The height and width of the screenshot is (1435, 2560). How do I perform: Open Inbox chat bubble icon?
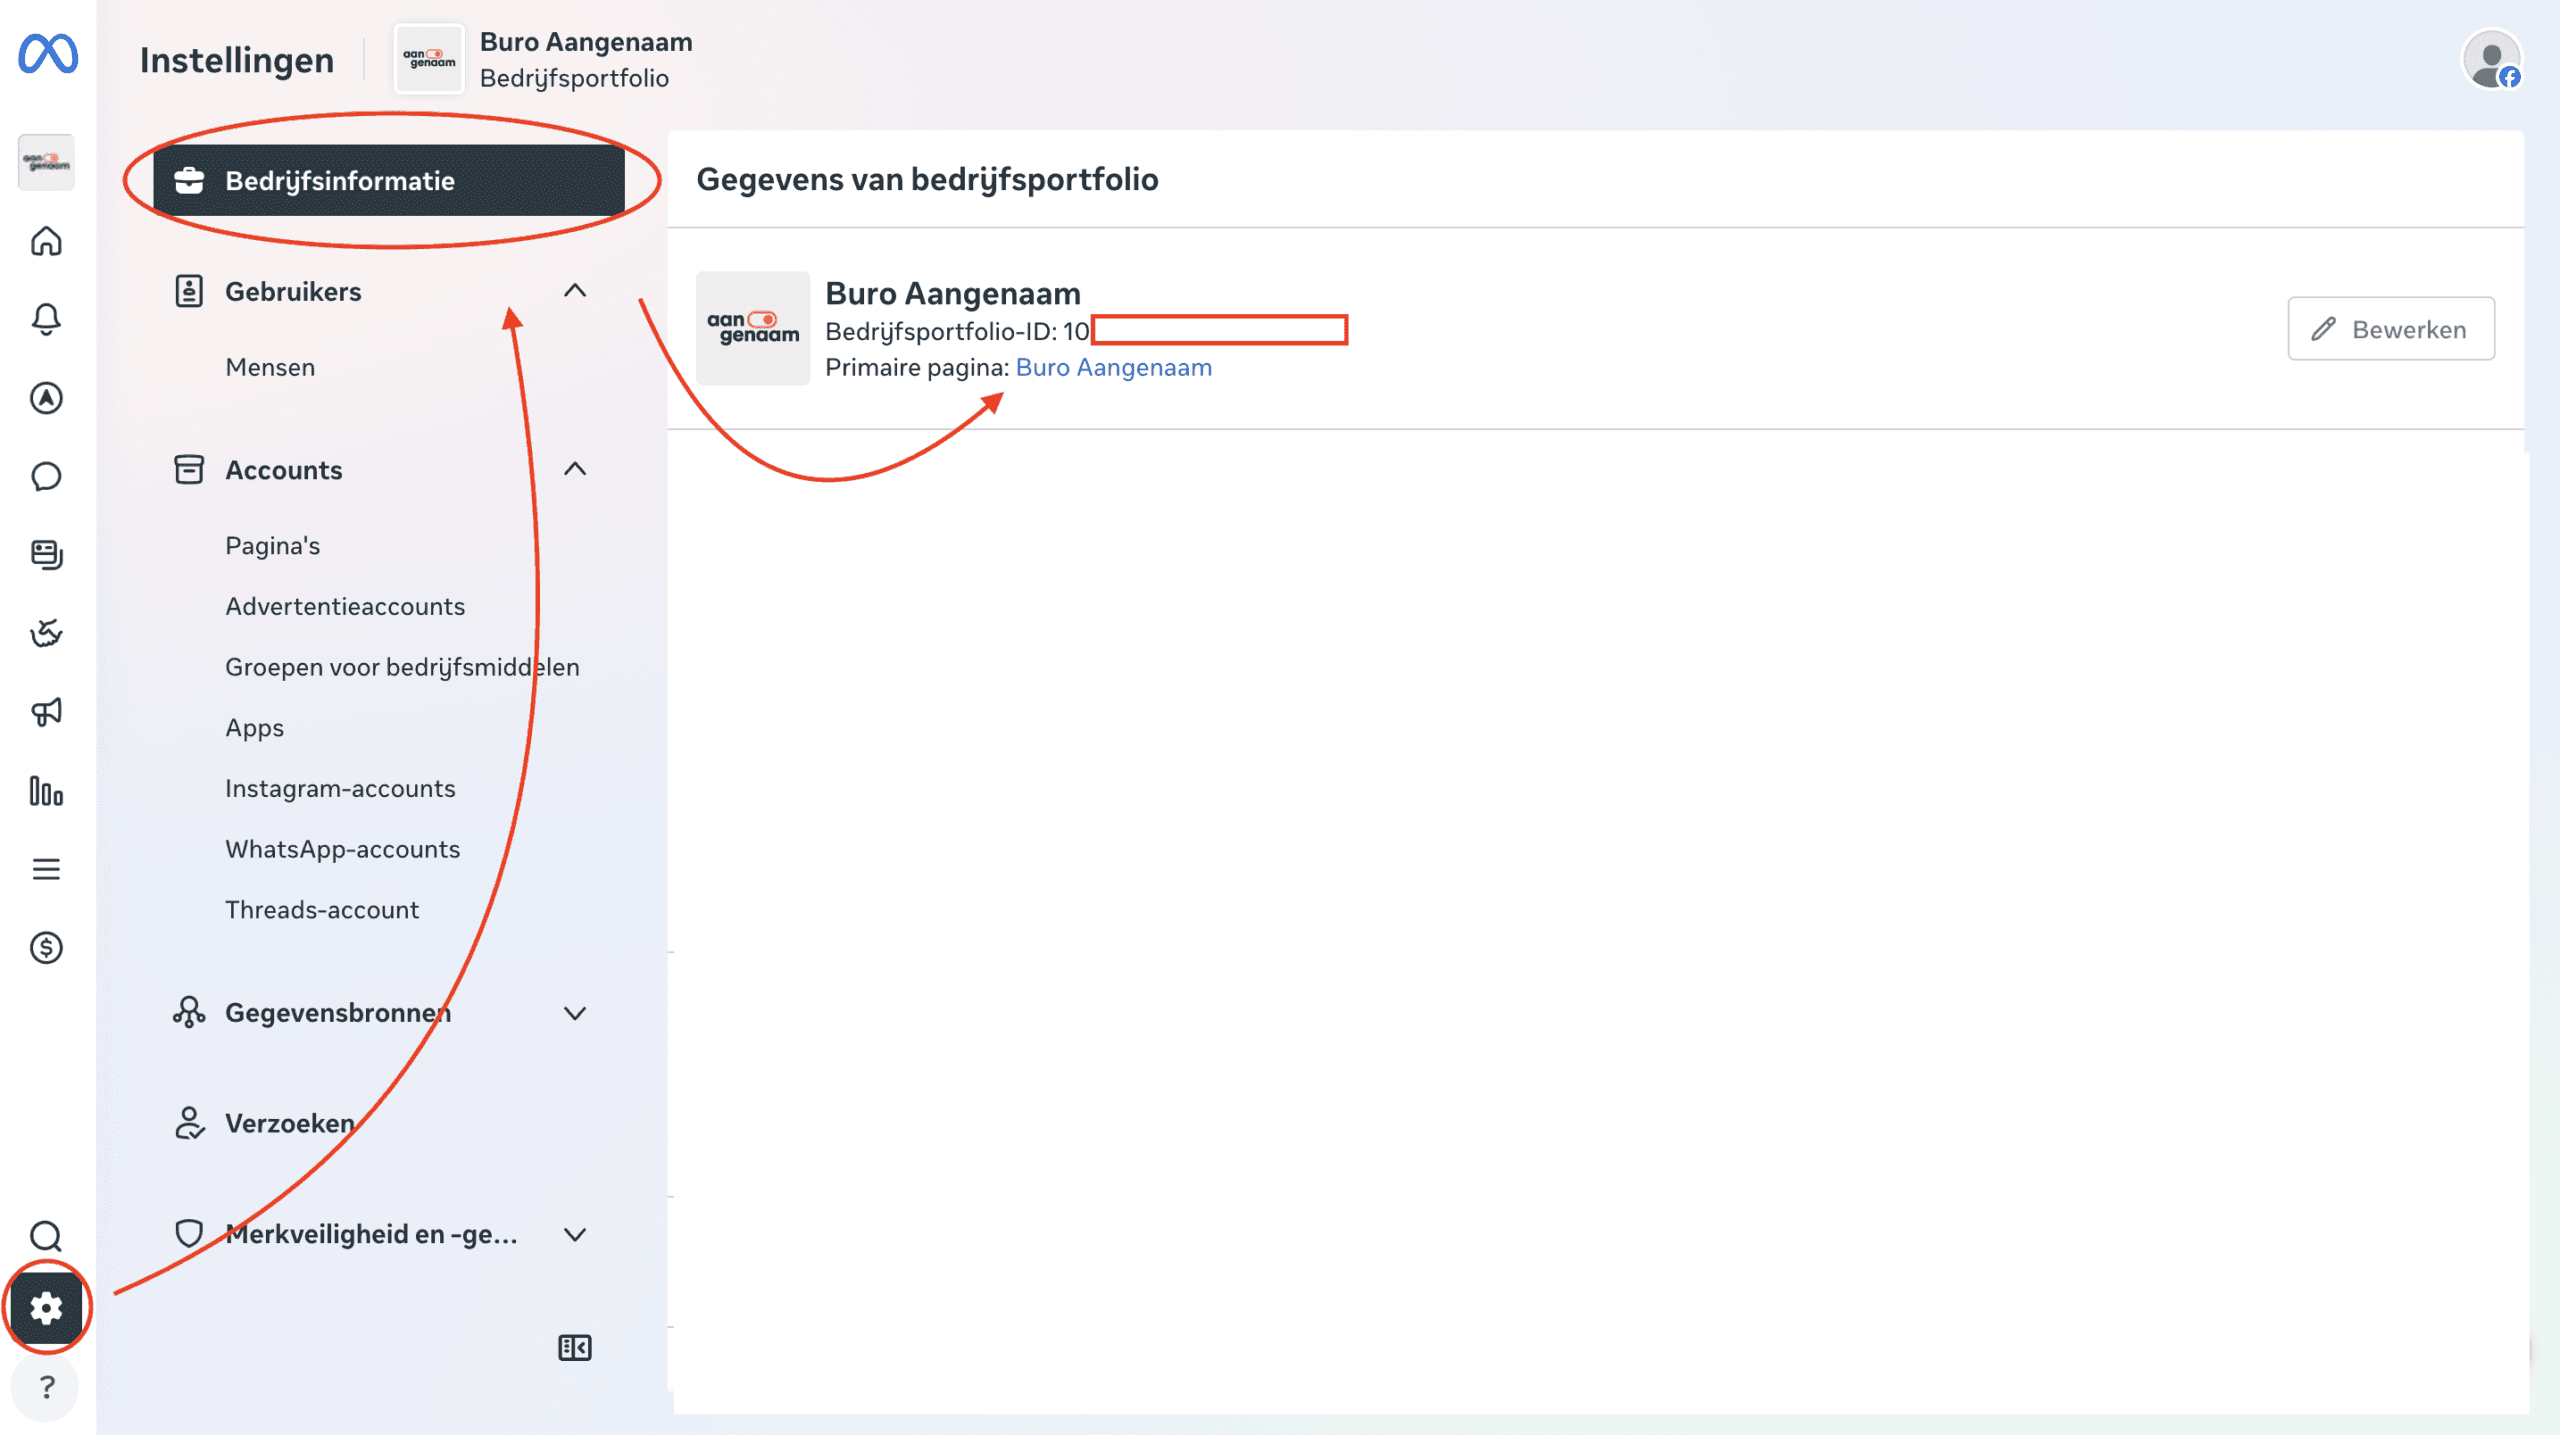coord(46,476)
